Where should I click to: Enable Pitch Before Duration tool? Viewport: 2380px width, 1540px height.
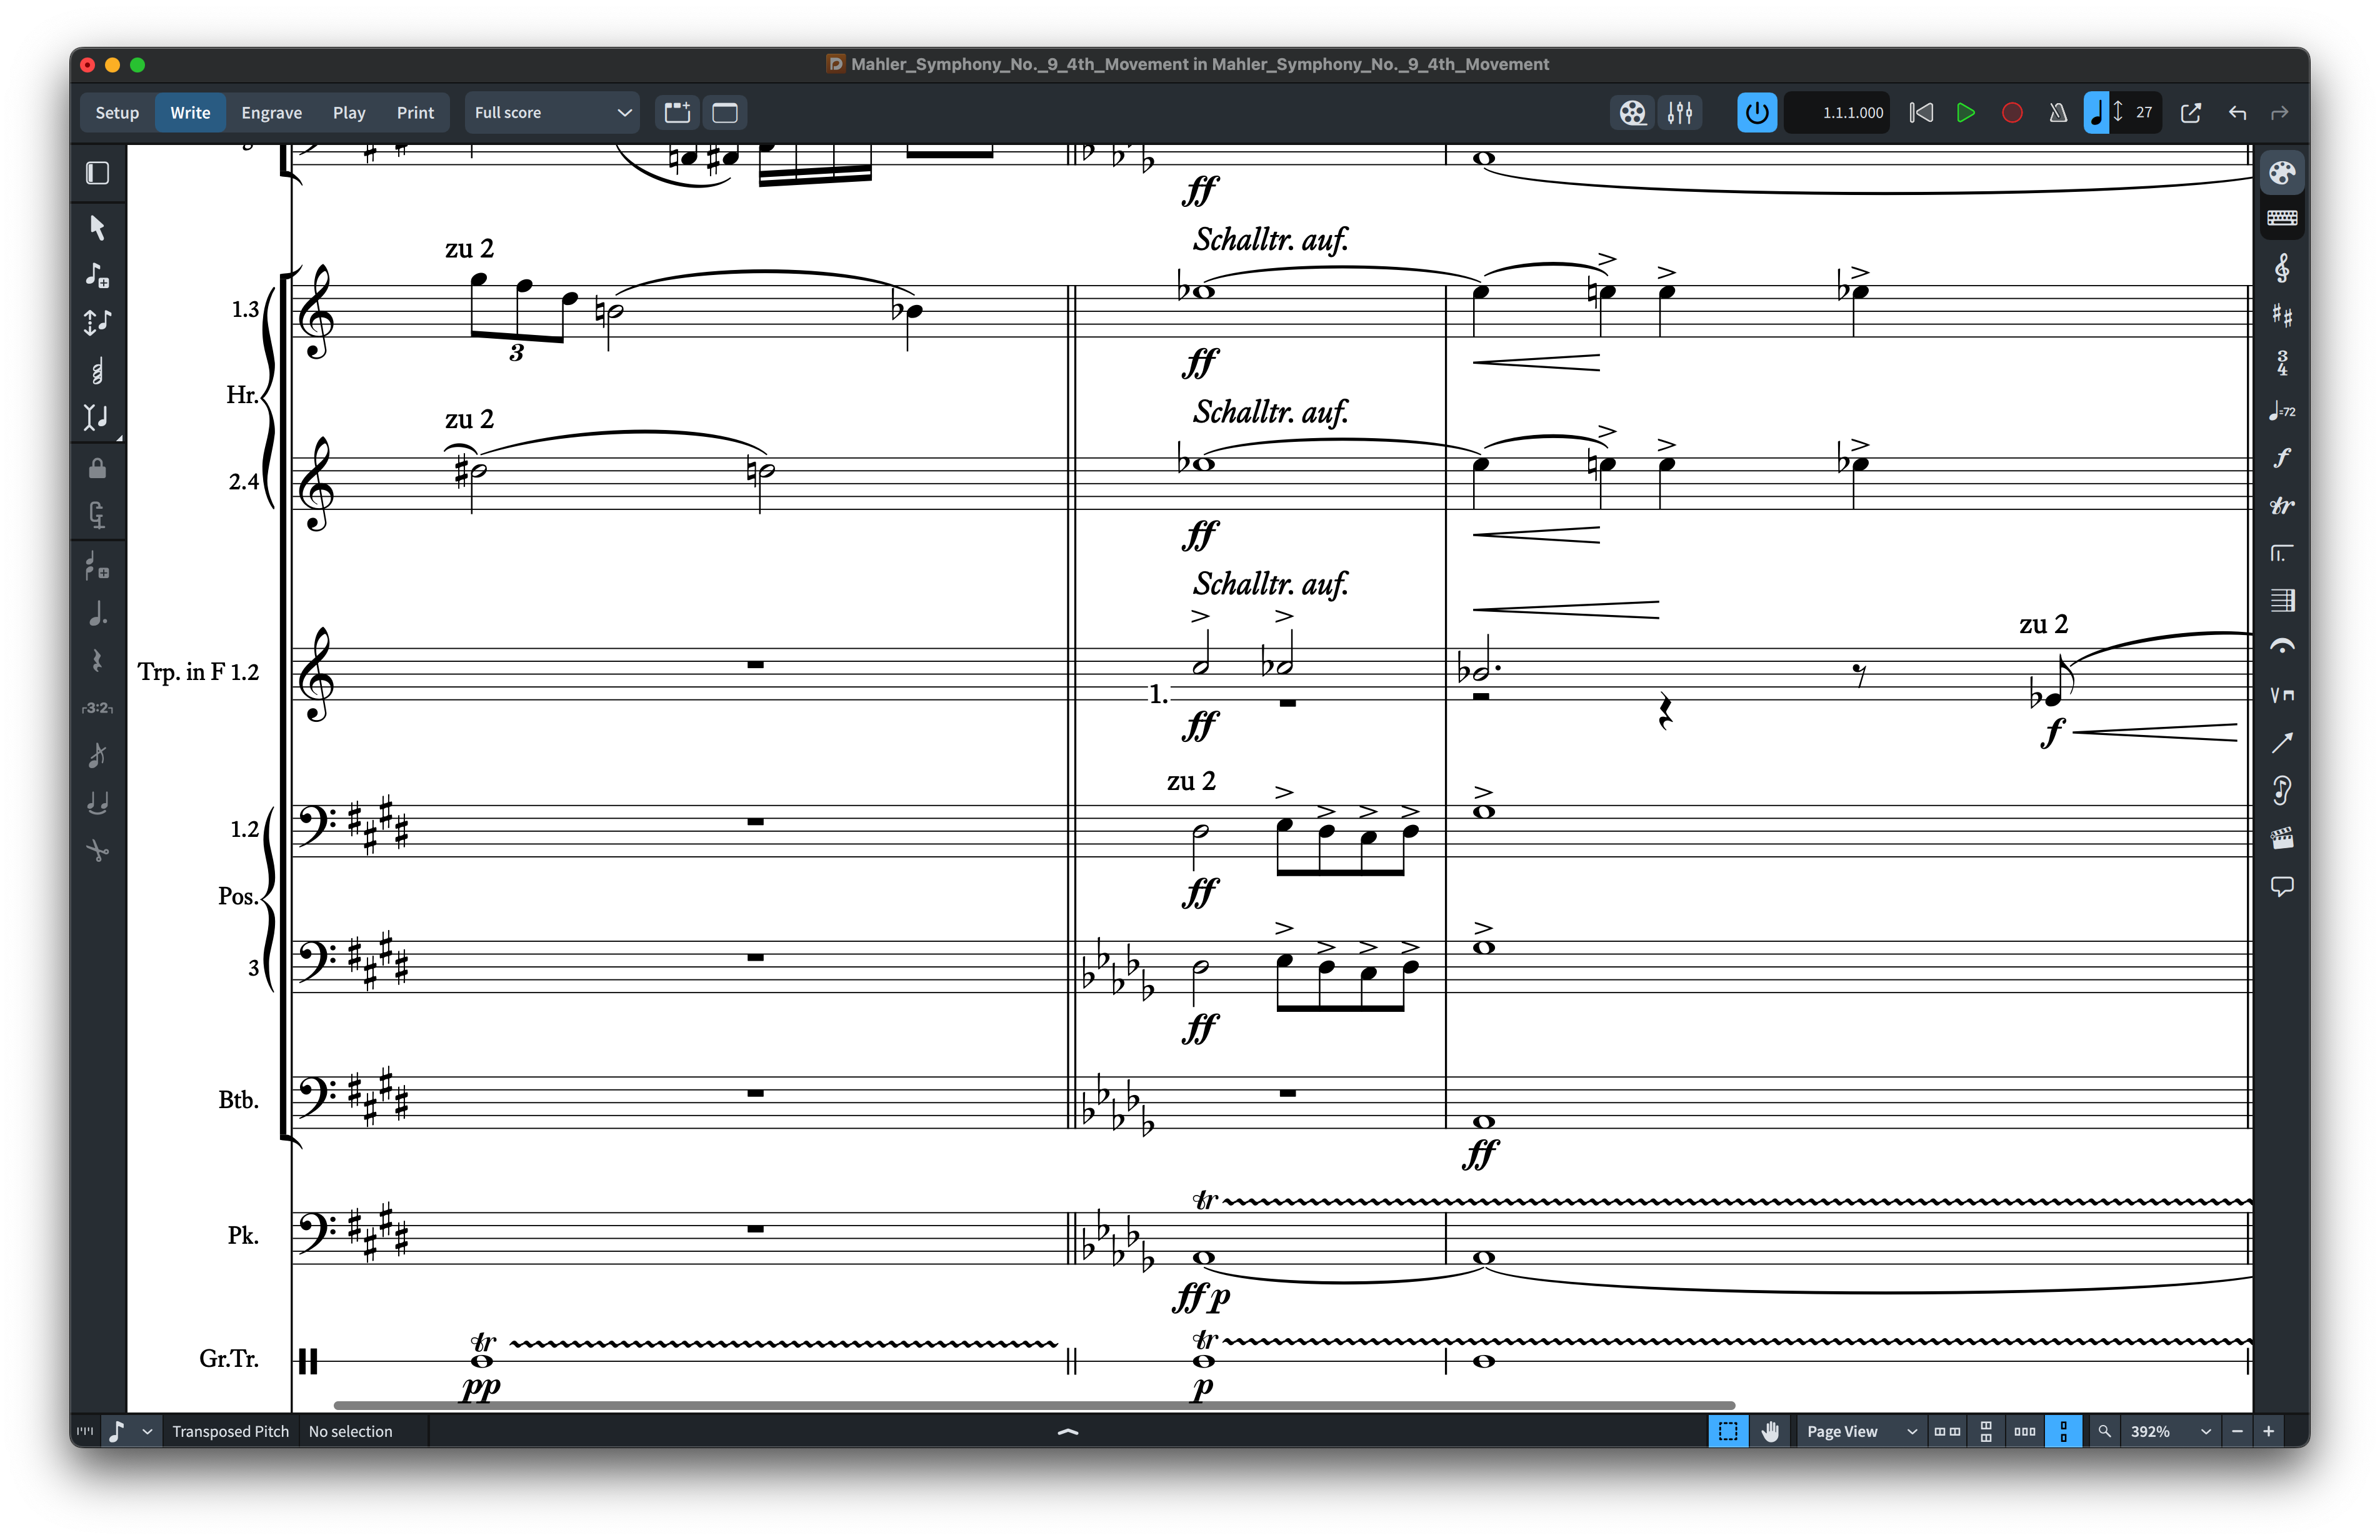[97, 322]
